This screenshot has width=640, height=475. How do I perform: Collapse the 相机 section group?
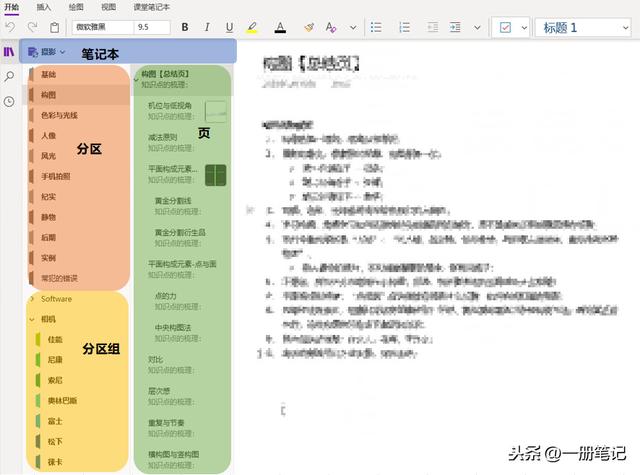(32, 319)
